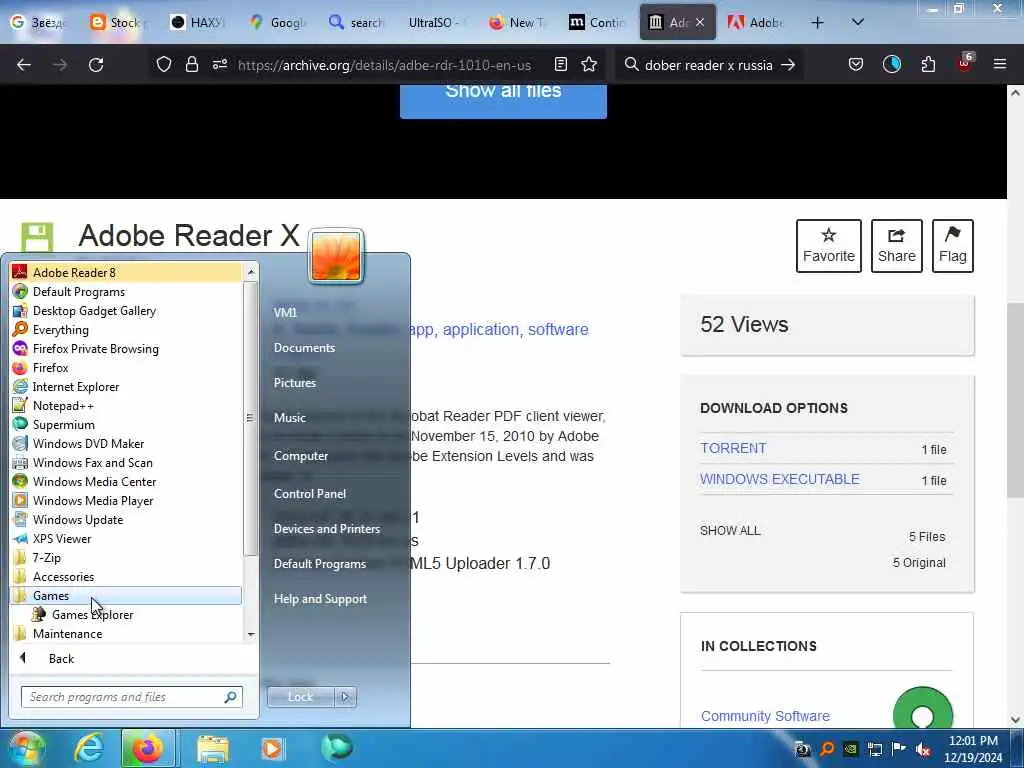1024x768 pixels.
Task: Open the Firefox extensions menu
Action: click(x=928, y=65)
